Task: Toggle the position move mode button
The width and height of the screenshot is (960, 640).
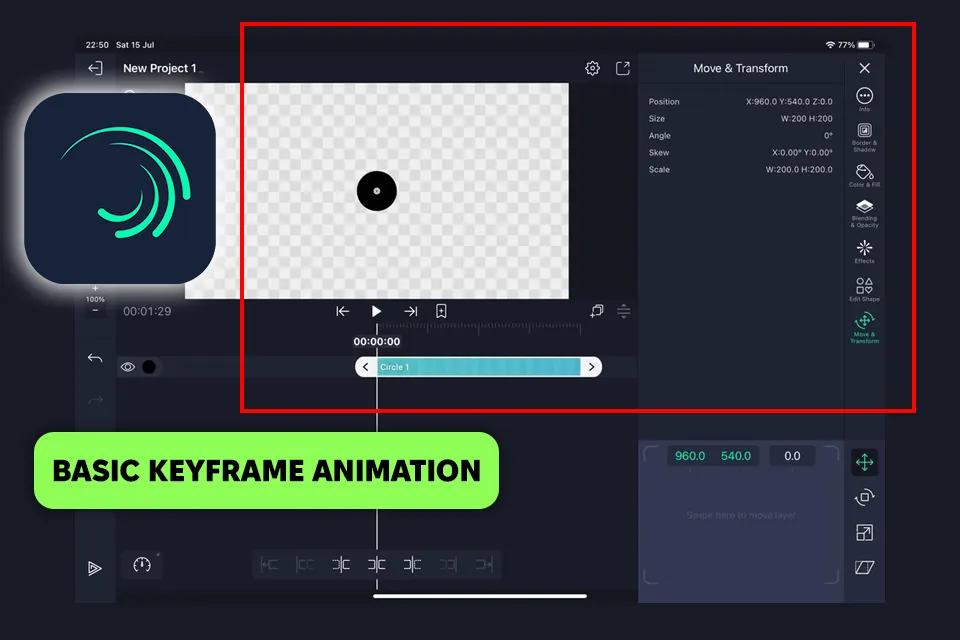Action: (x=865, y=461)
